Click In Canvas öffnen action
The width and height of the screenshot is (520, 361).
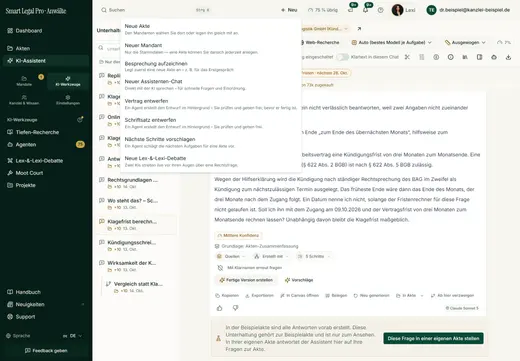point(299,296)
